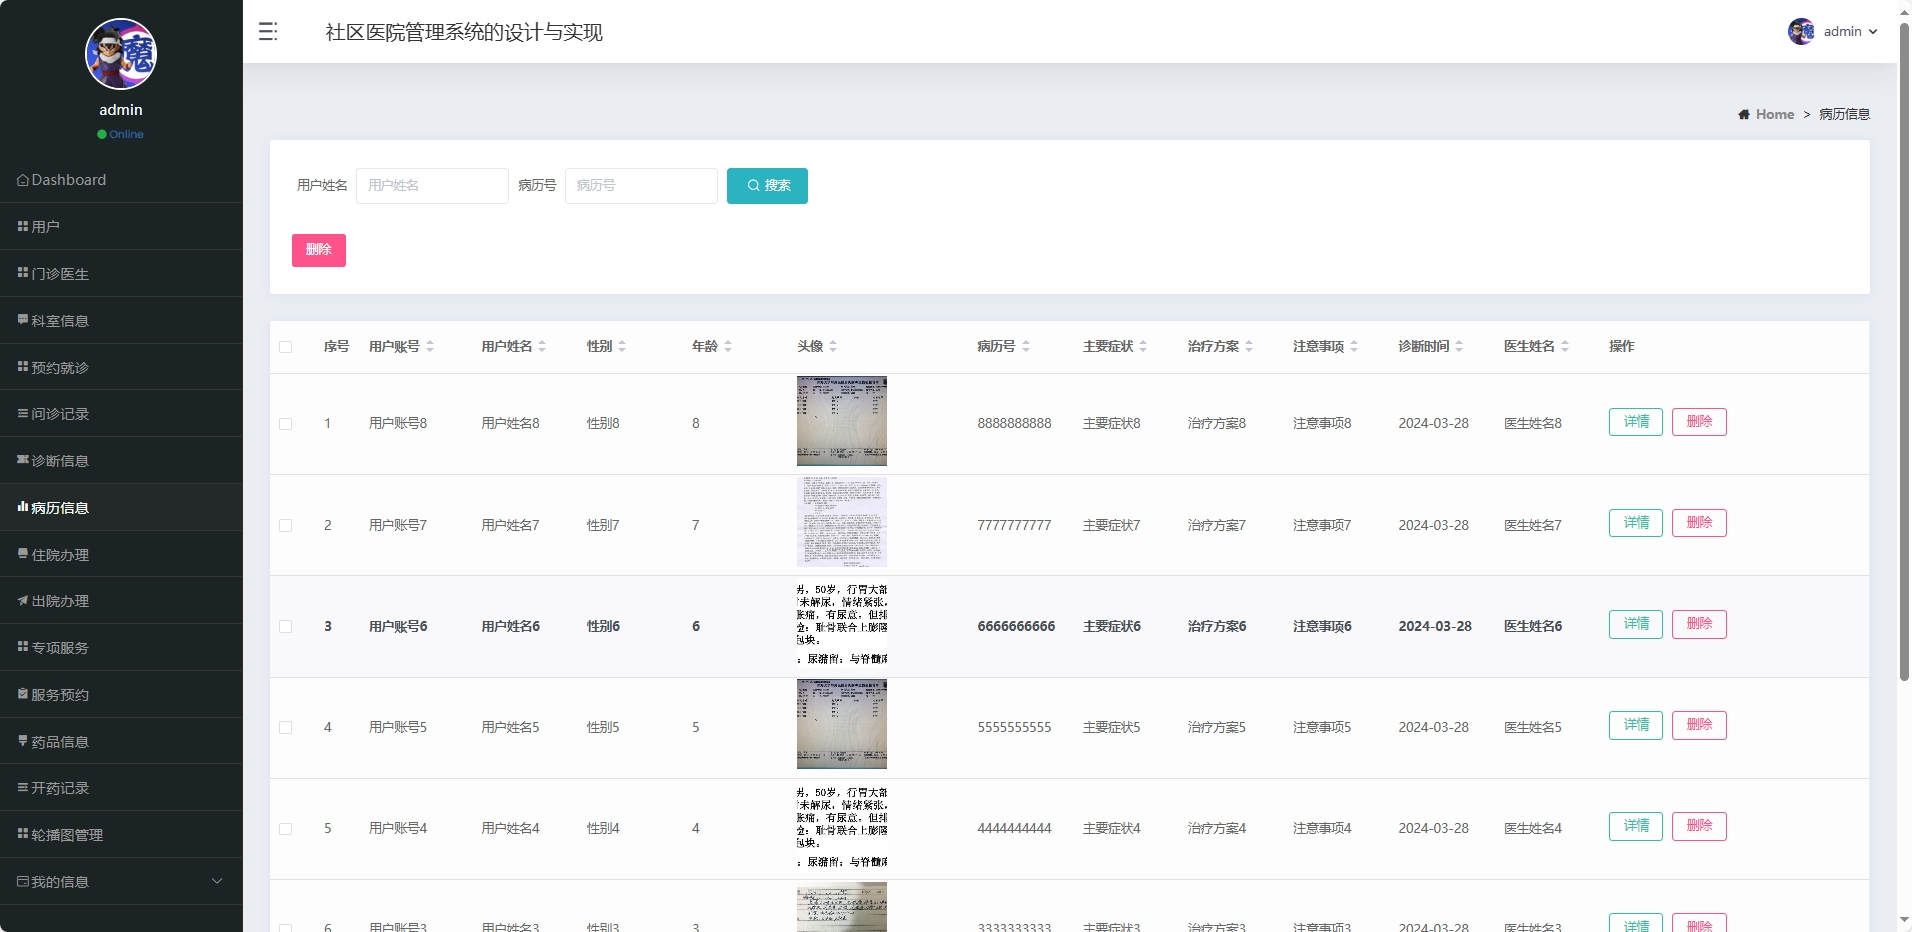The image size is (1912, 932).
Task: Open the 门诊医生 menu item
Action: (121, 273)
